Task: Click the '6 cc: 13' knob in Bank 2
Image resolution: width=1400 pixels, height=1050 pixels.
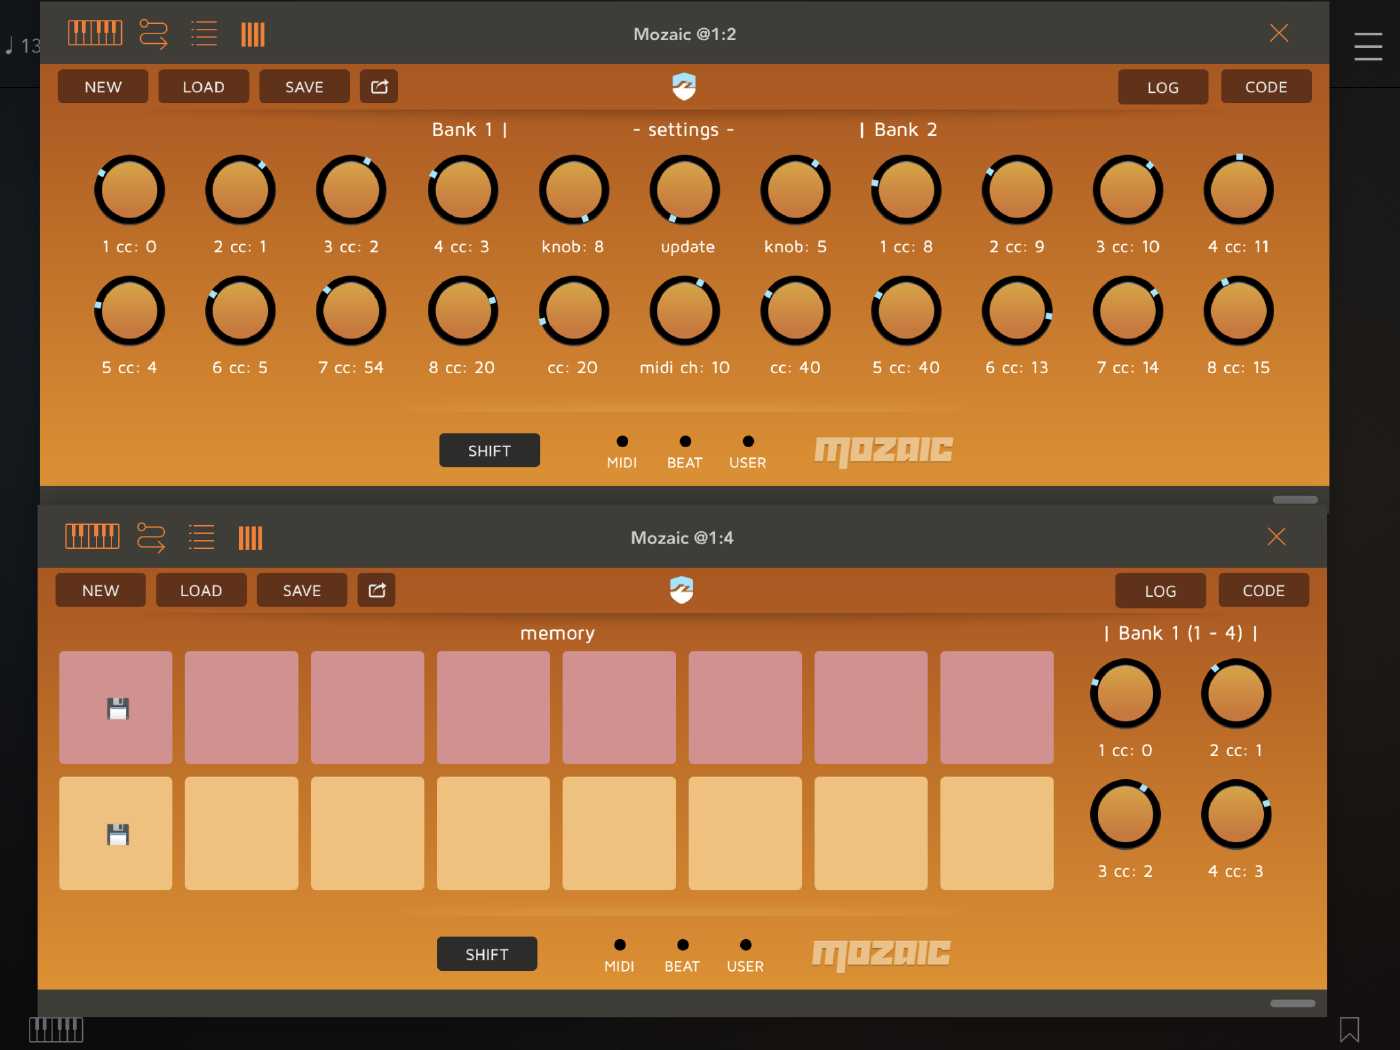Action: coord(1017,311)
